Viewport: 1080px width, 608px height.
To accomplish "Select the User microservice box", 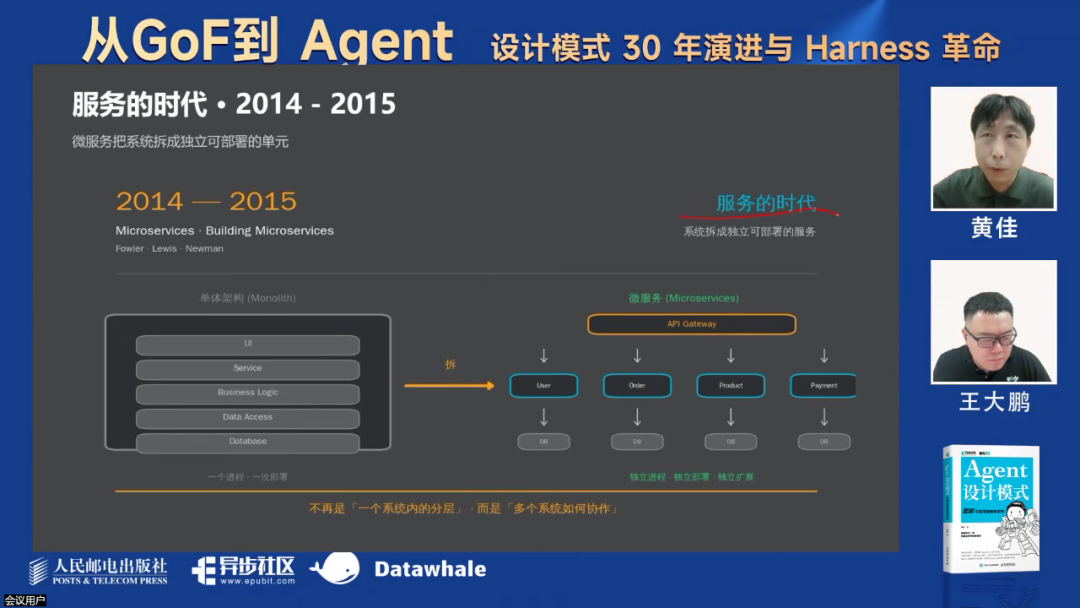I will (543, 385).
